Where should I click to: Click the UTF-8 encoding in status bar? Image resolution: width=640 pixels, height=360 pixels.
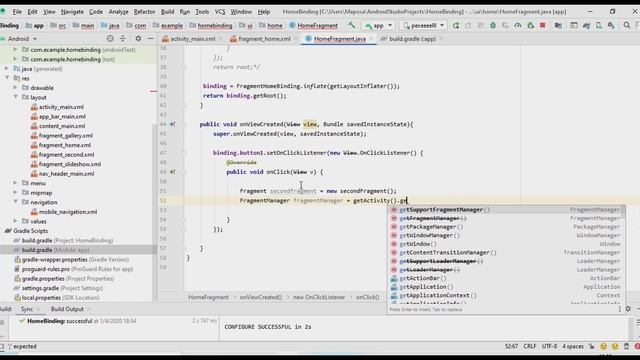[549, 346]
